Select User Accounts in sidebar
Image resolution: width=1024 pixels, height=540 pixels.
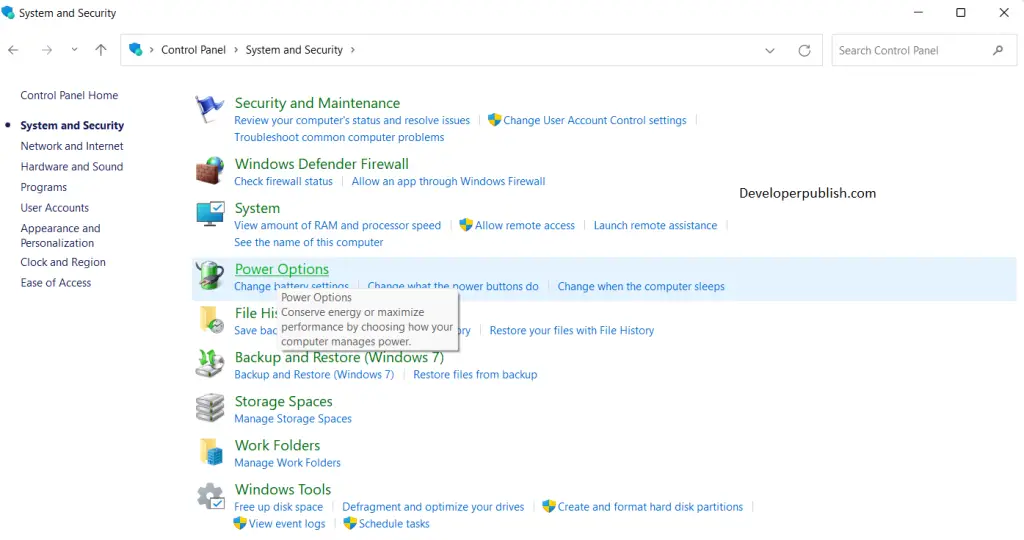pyautogui.click(x=55, y=208)
